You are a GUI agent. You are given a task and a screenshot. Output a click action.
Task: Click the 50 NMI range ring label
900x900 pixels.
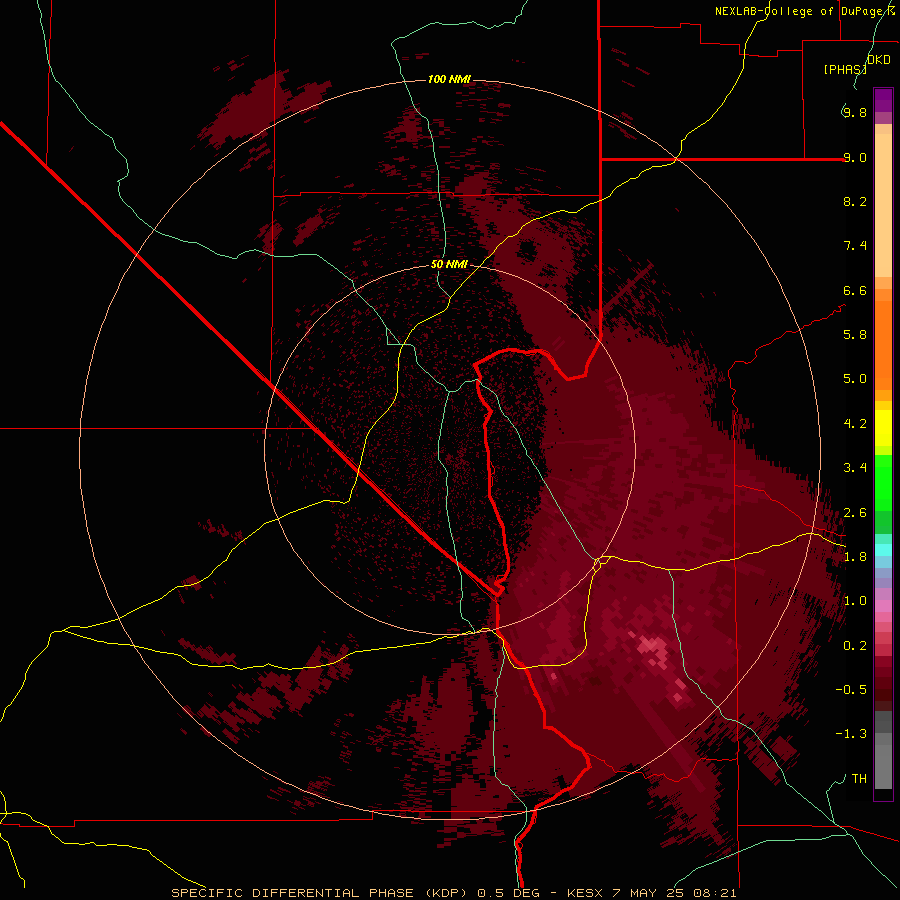[449, 264]
